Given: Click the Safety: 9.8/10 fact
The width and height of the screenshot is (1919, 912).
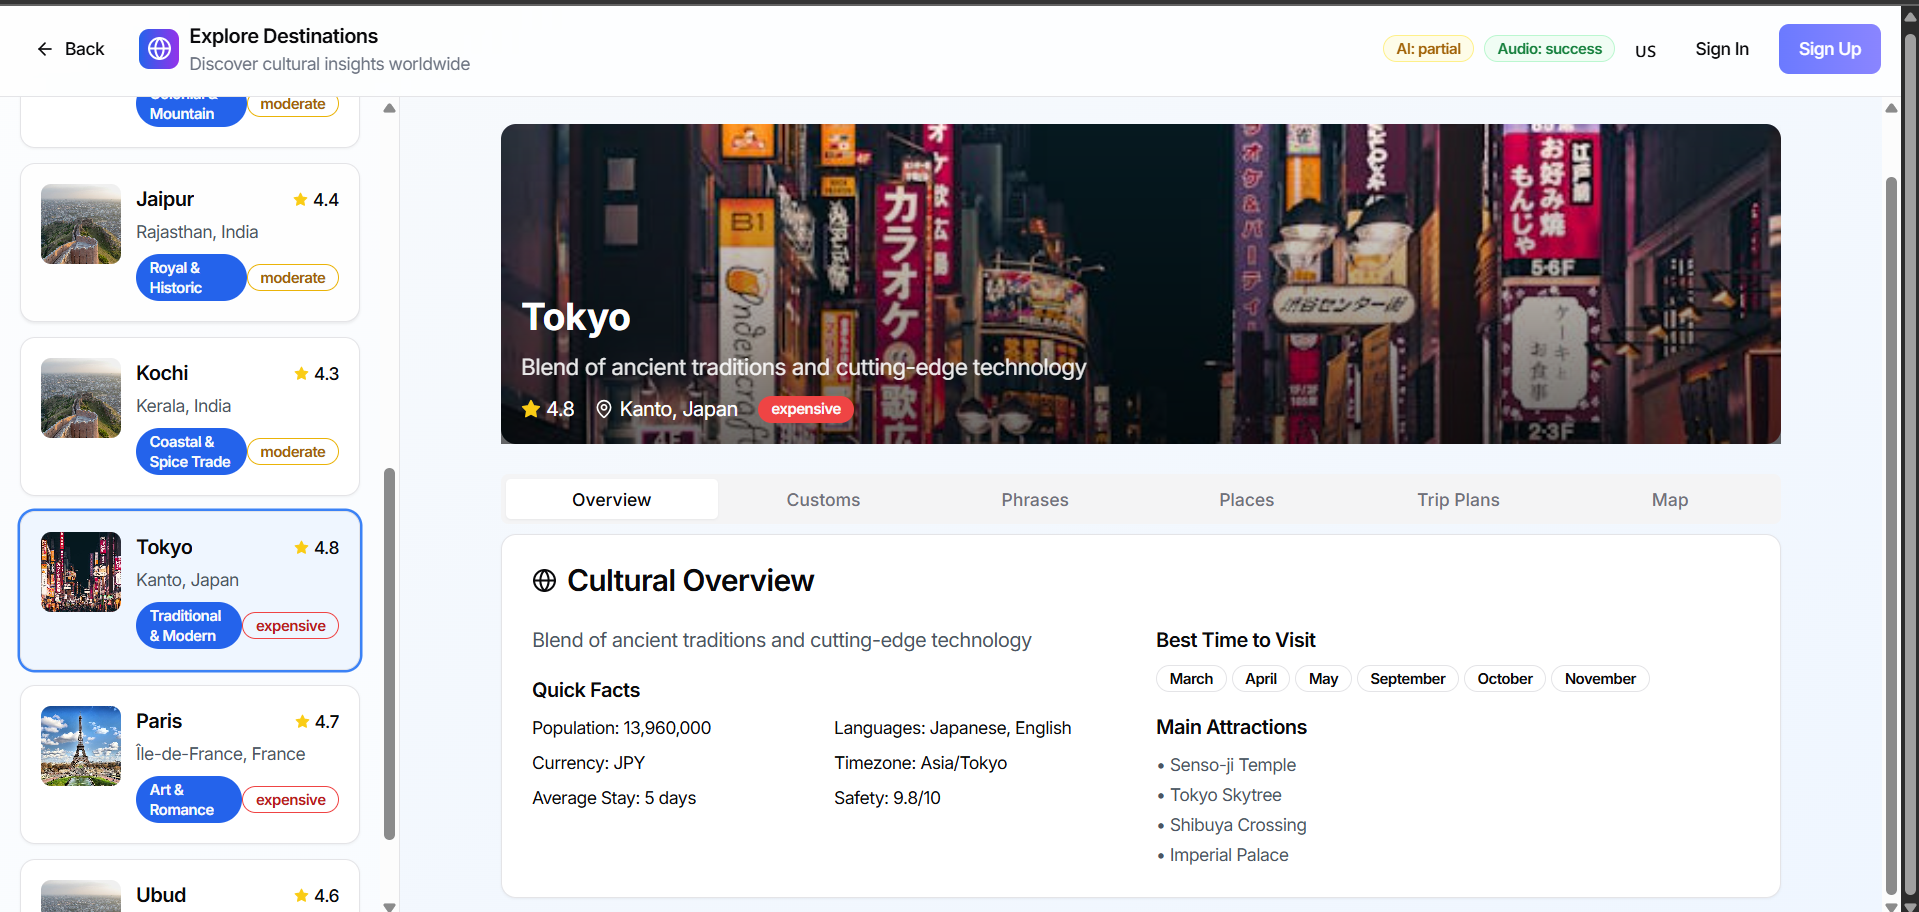Looking at the screenshot, I should (887, 798).
